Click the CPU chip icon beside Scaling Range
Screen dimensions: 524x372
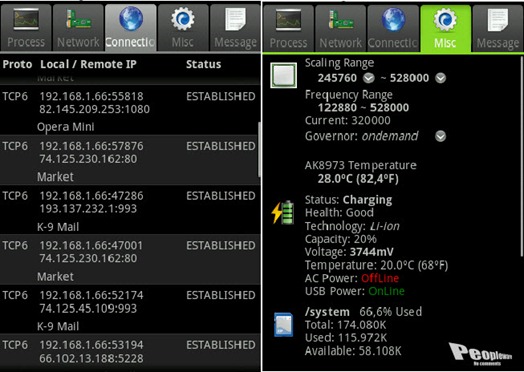283,75
